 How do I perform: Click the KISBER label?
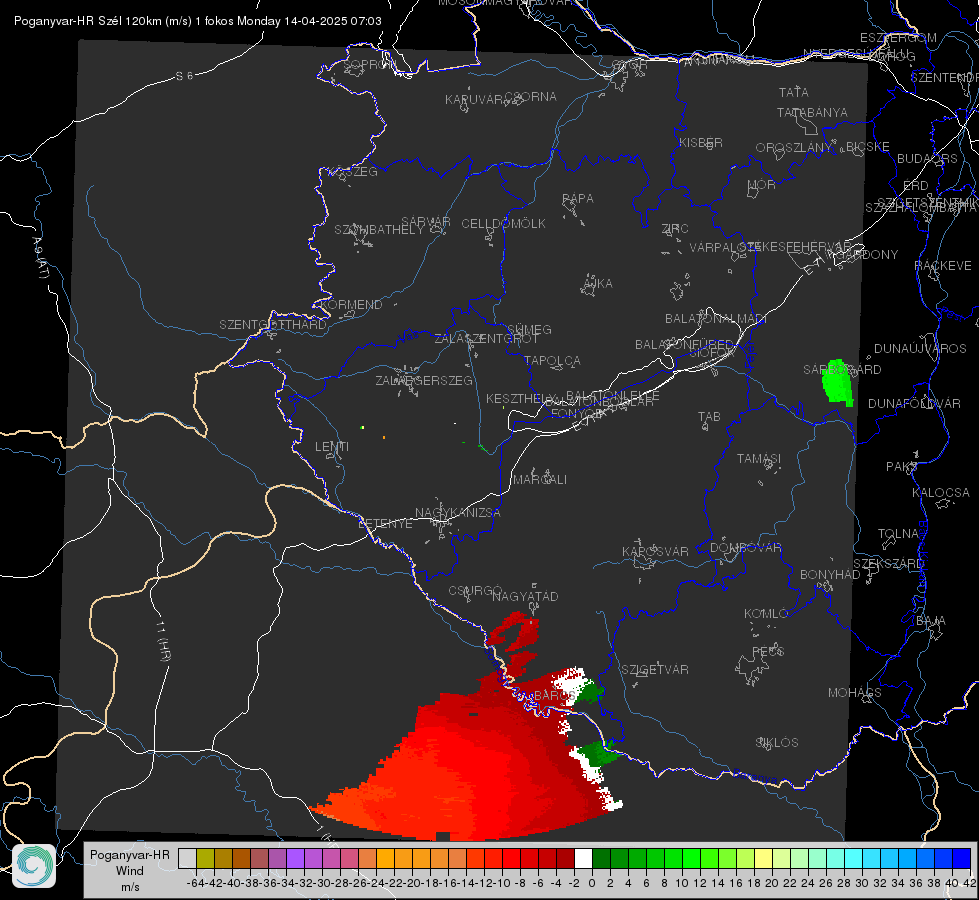tap(701, 142)
